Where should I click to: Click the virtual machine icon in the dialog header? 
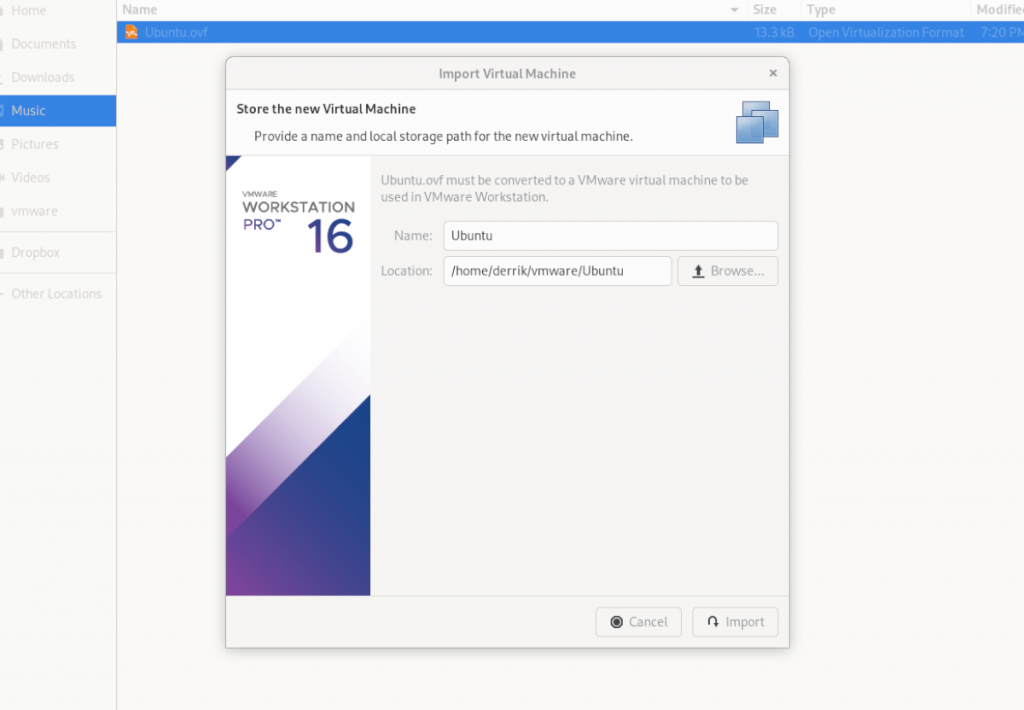click(757, 120)
